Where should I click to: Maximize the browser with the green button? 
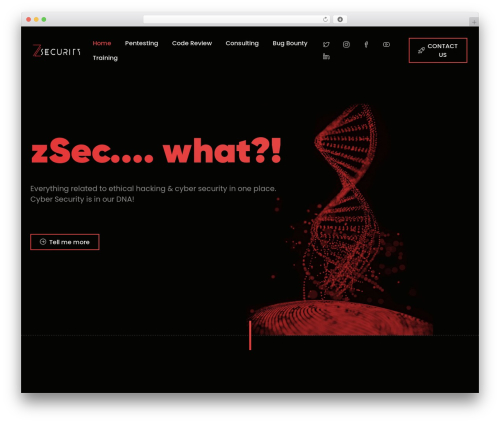44,19
